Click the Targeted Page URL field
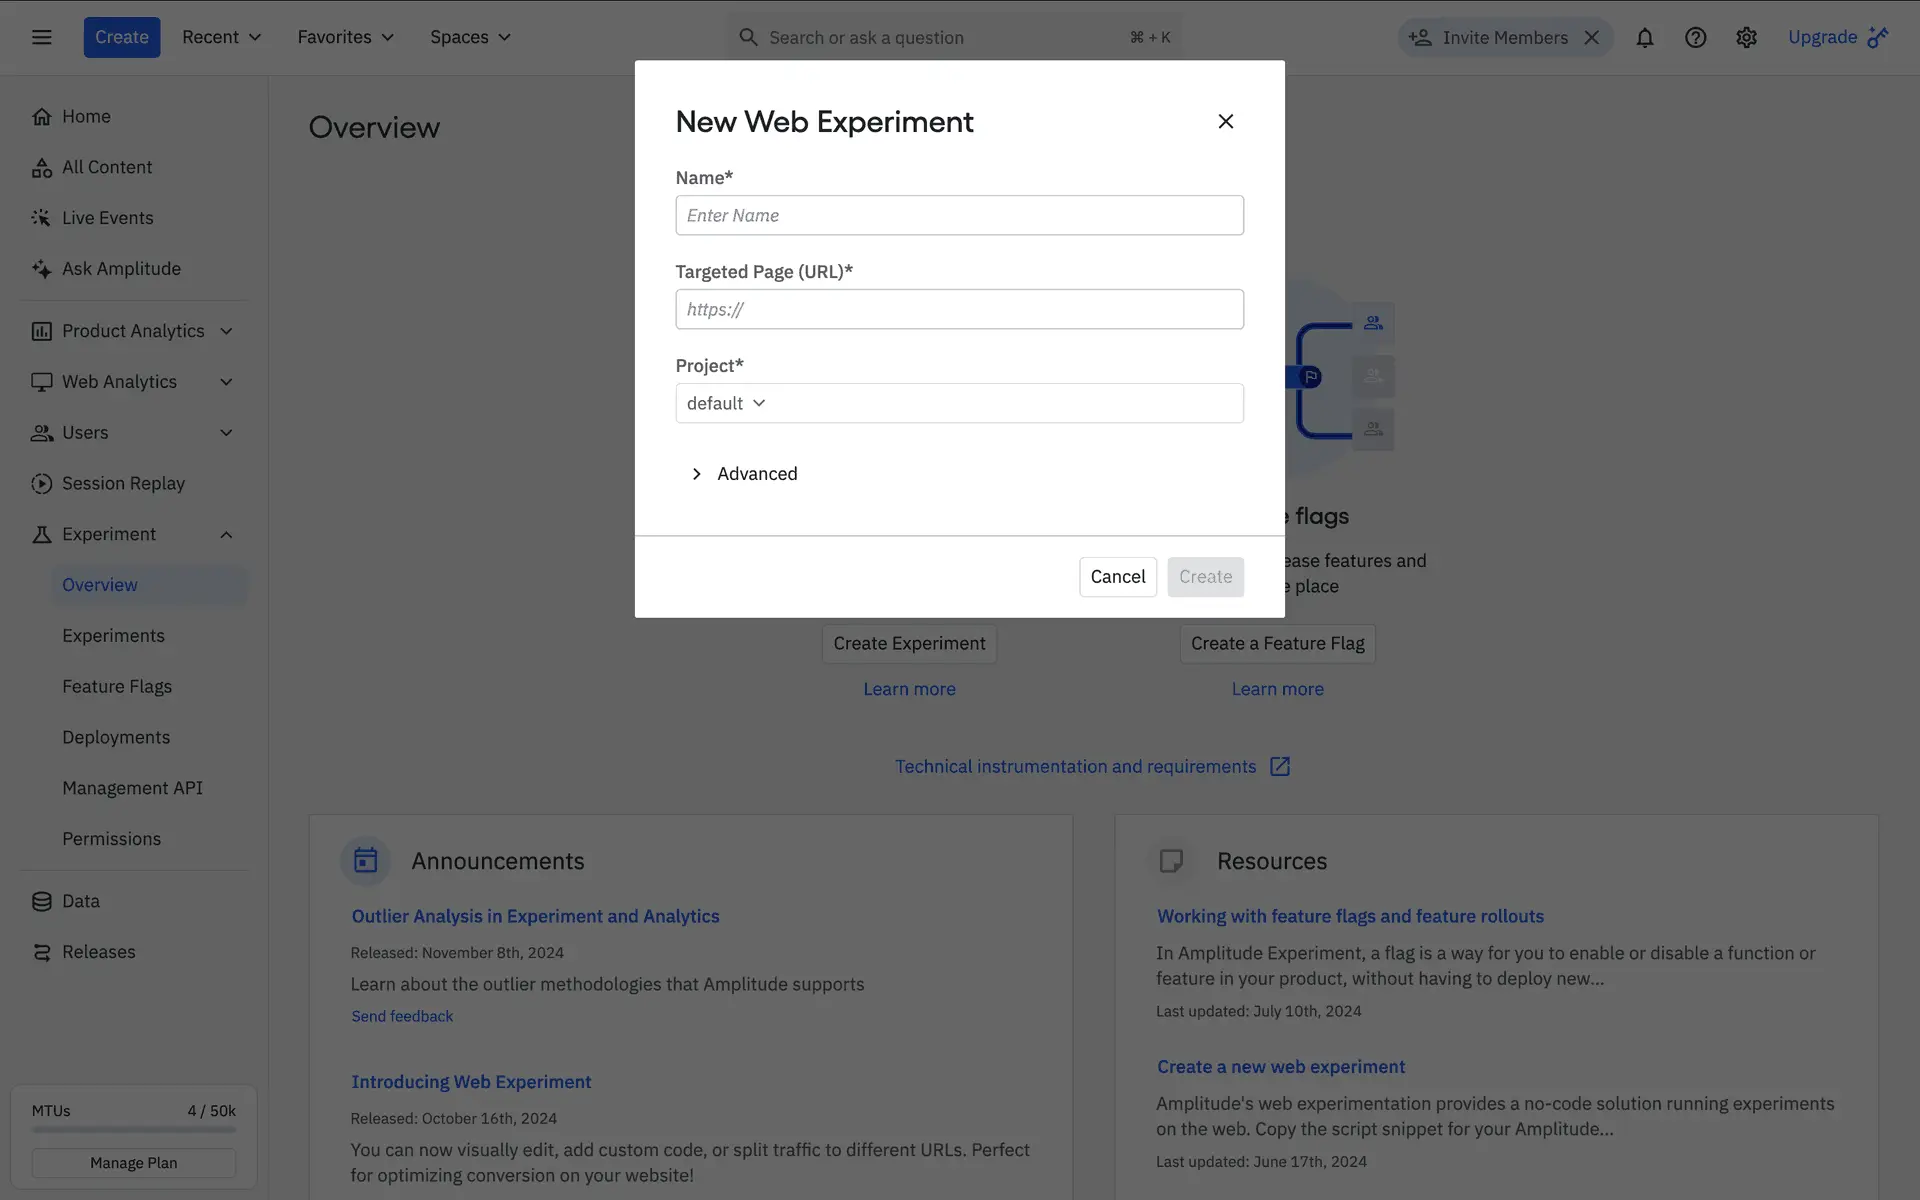Viewport: 1920px width, 1200px height. tap(959, 309)
